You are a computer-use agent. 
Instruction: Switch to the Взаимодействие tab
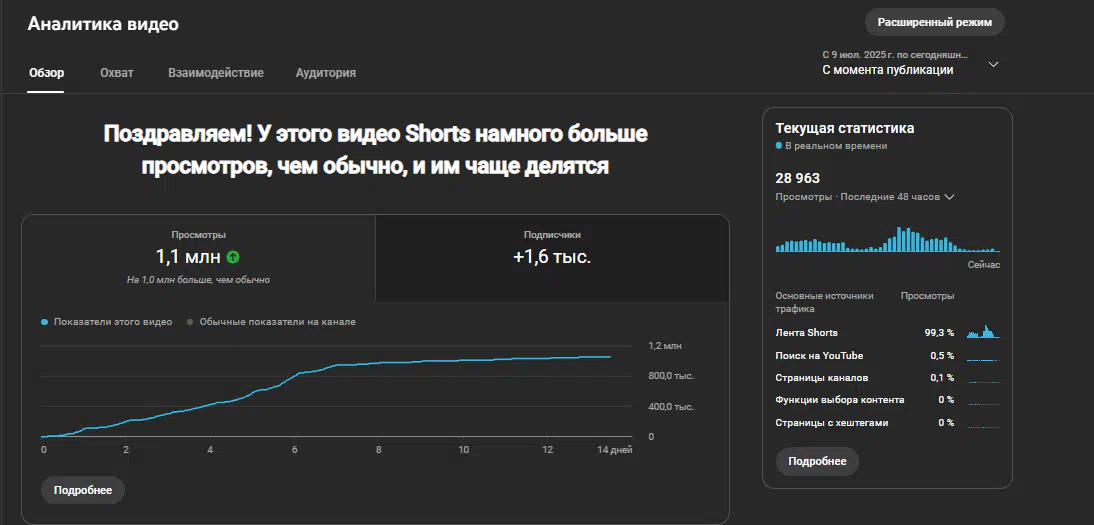pos(216,73)
